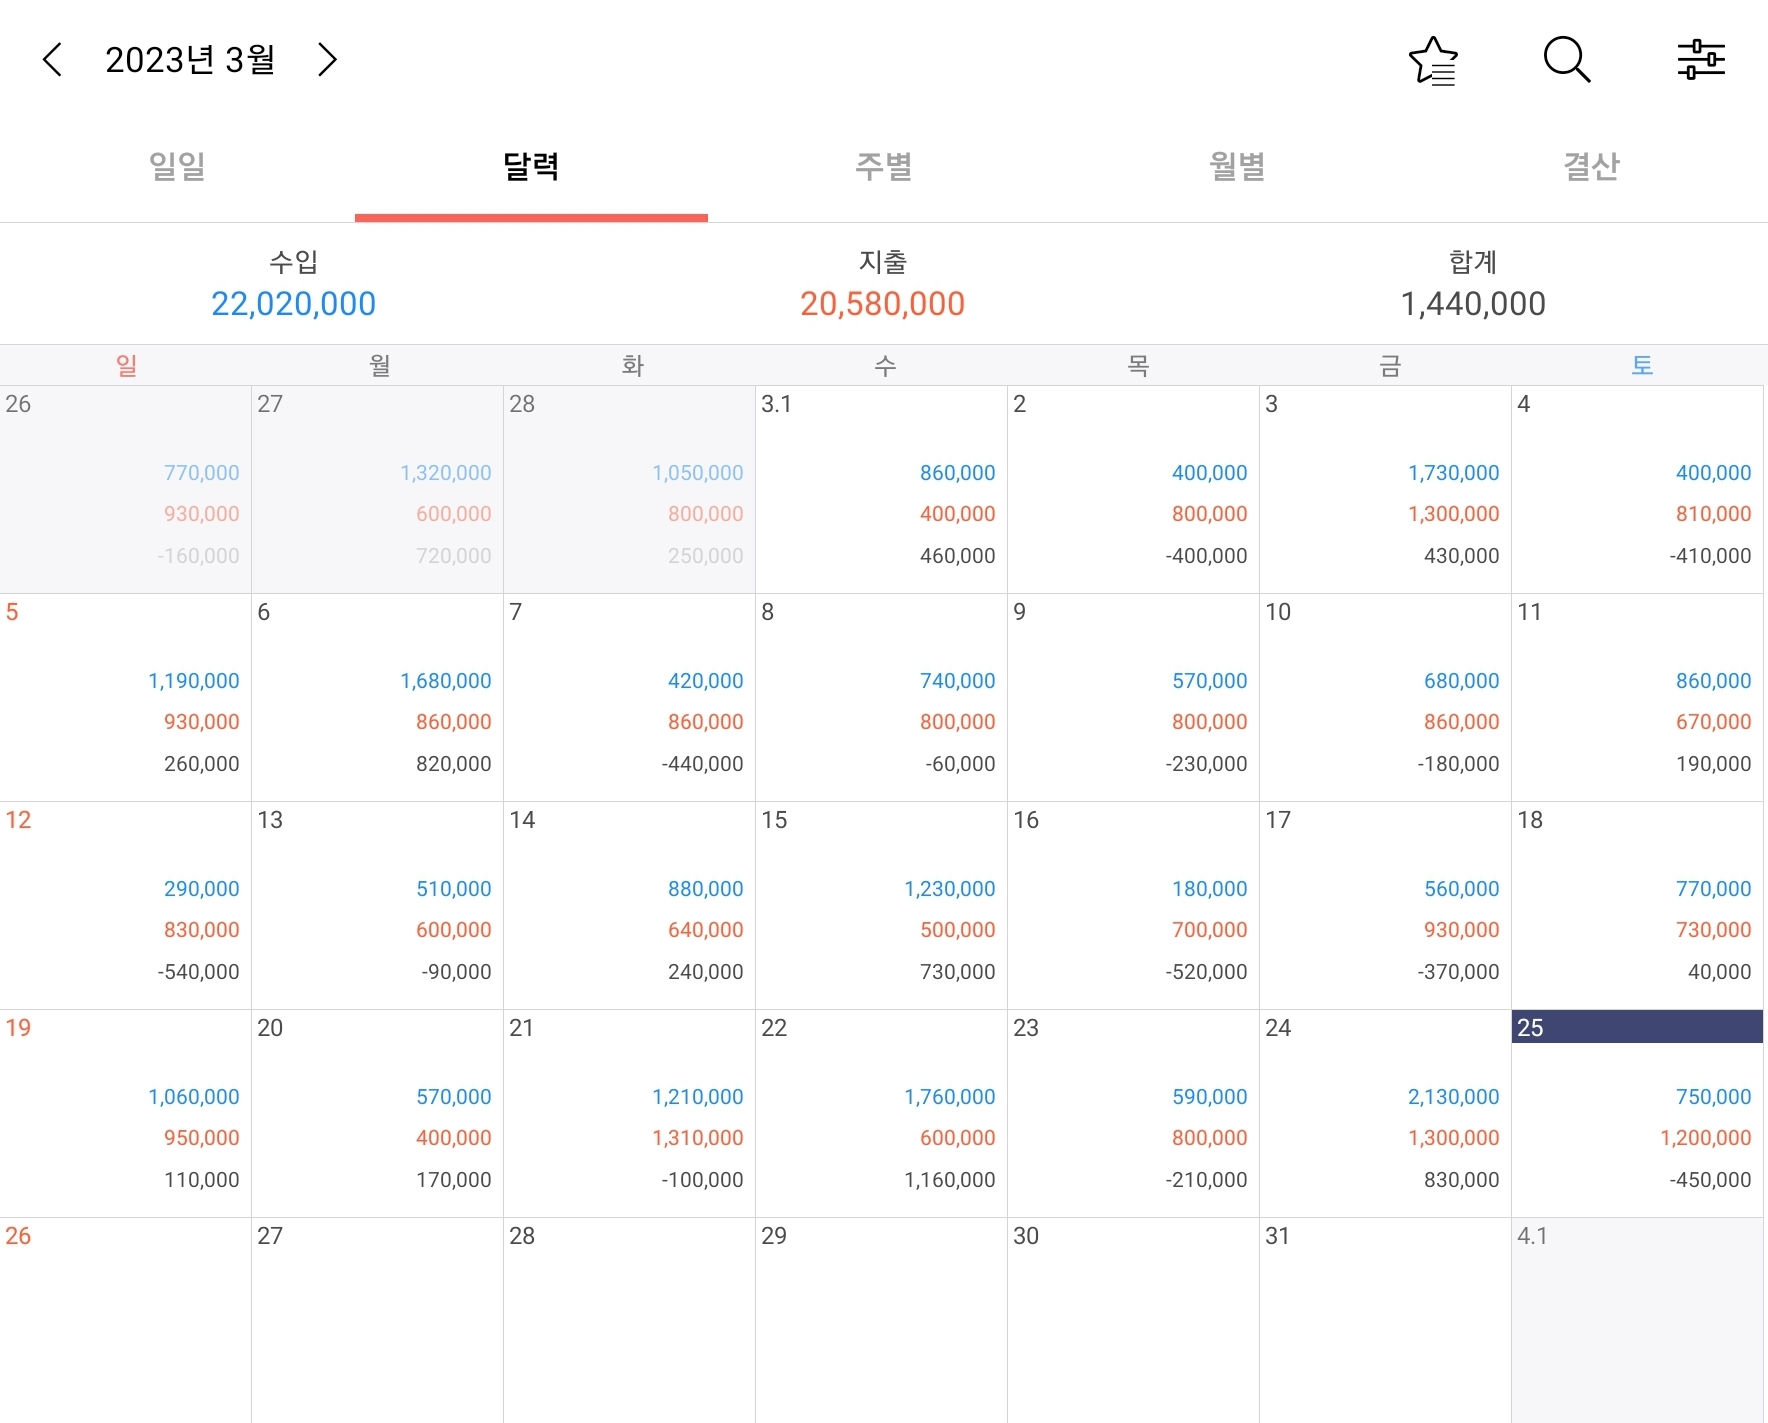Click balance 170,000 on day 20
1768x1423 pixels.
pyautogui.click(x=454, y=1180)
